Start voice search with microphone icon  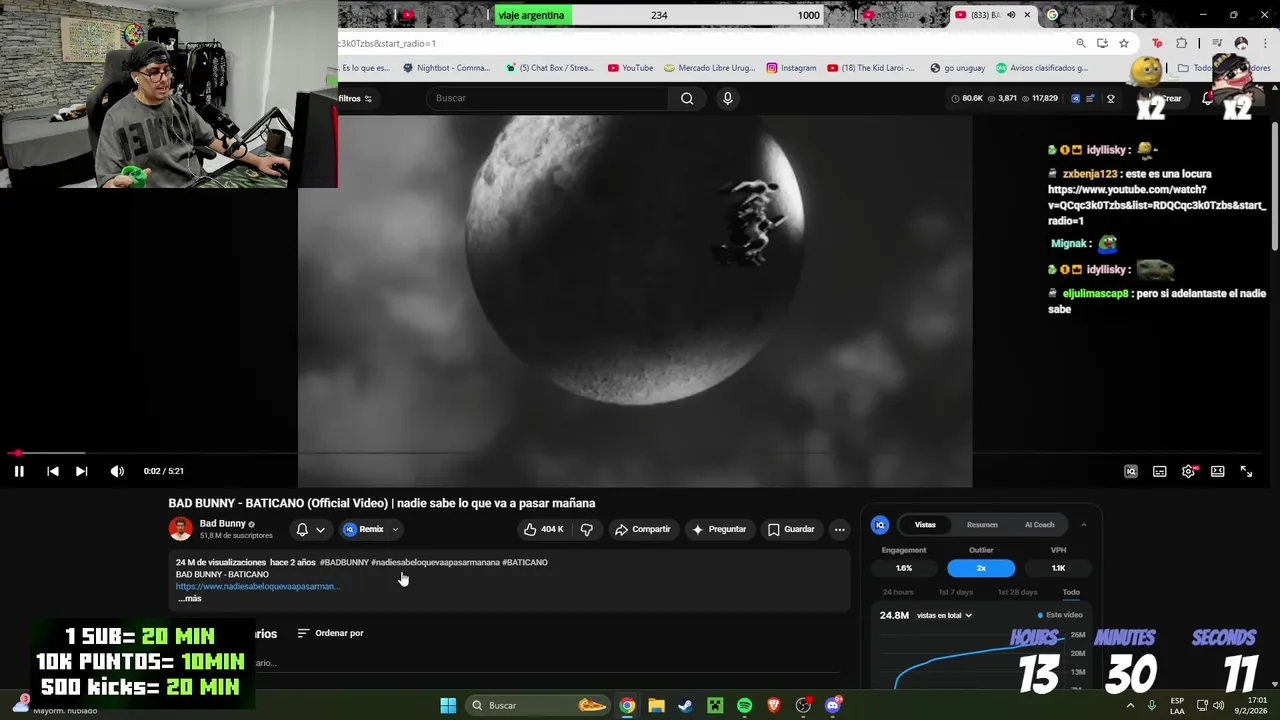pyautogui.click(x=728, y=98)
